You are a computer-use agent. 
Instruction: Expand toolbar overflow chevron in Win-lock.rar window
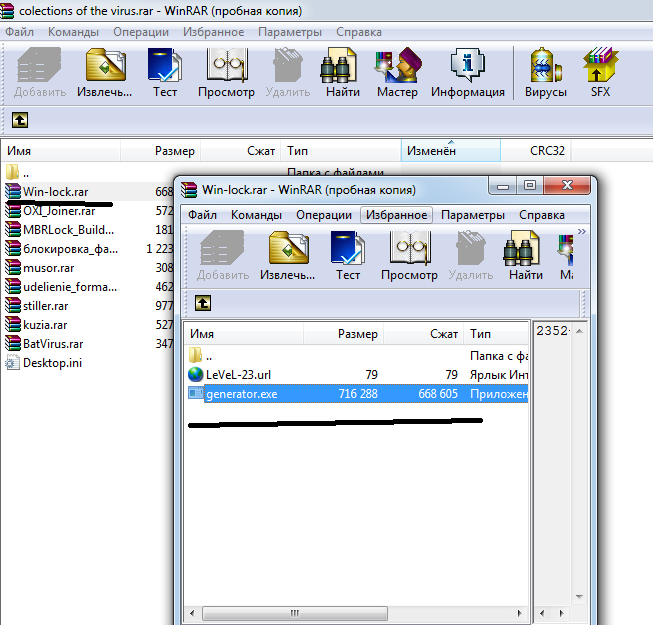[582, 231]
